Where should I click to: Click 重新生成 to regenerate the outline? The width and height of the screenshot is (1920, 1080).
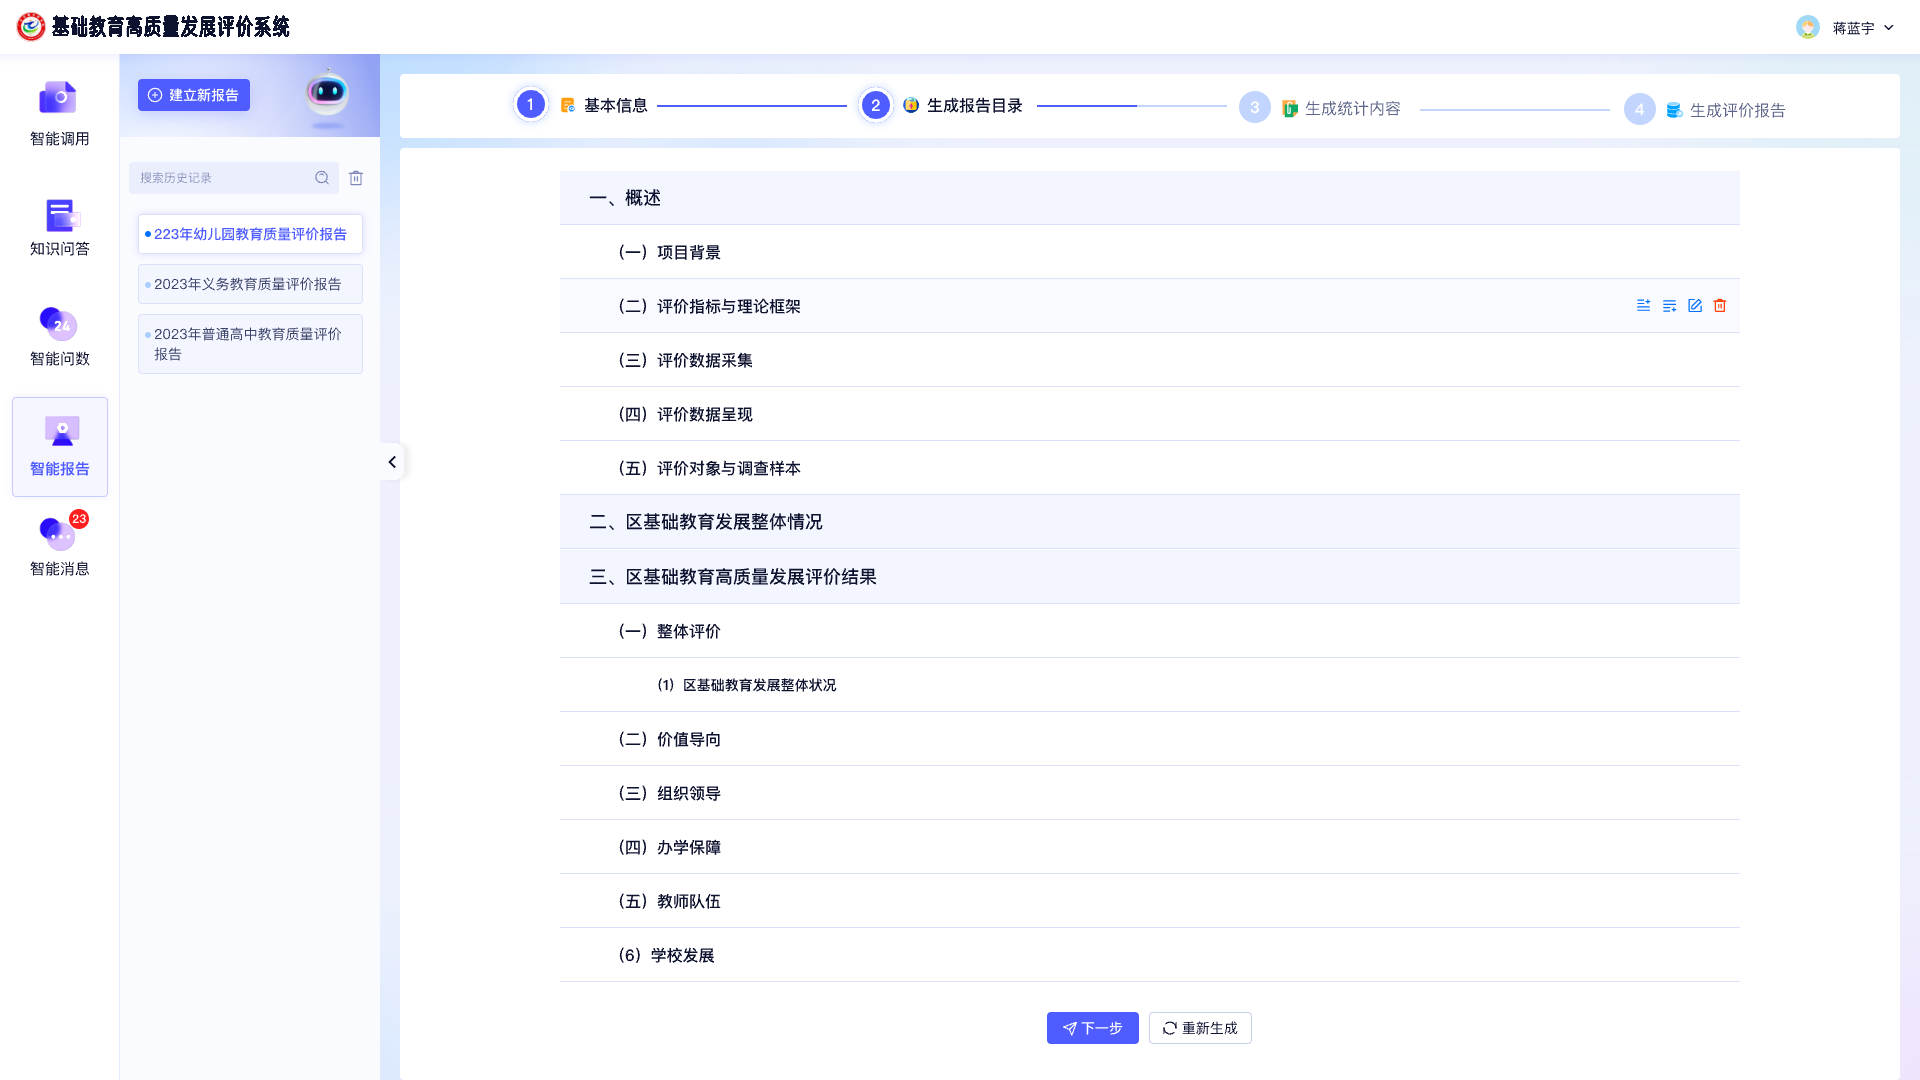[1200, 1027]
